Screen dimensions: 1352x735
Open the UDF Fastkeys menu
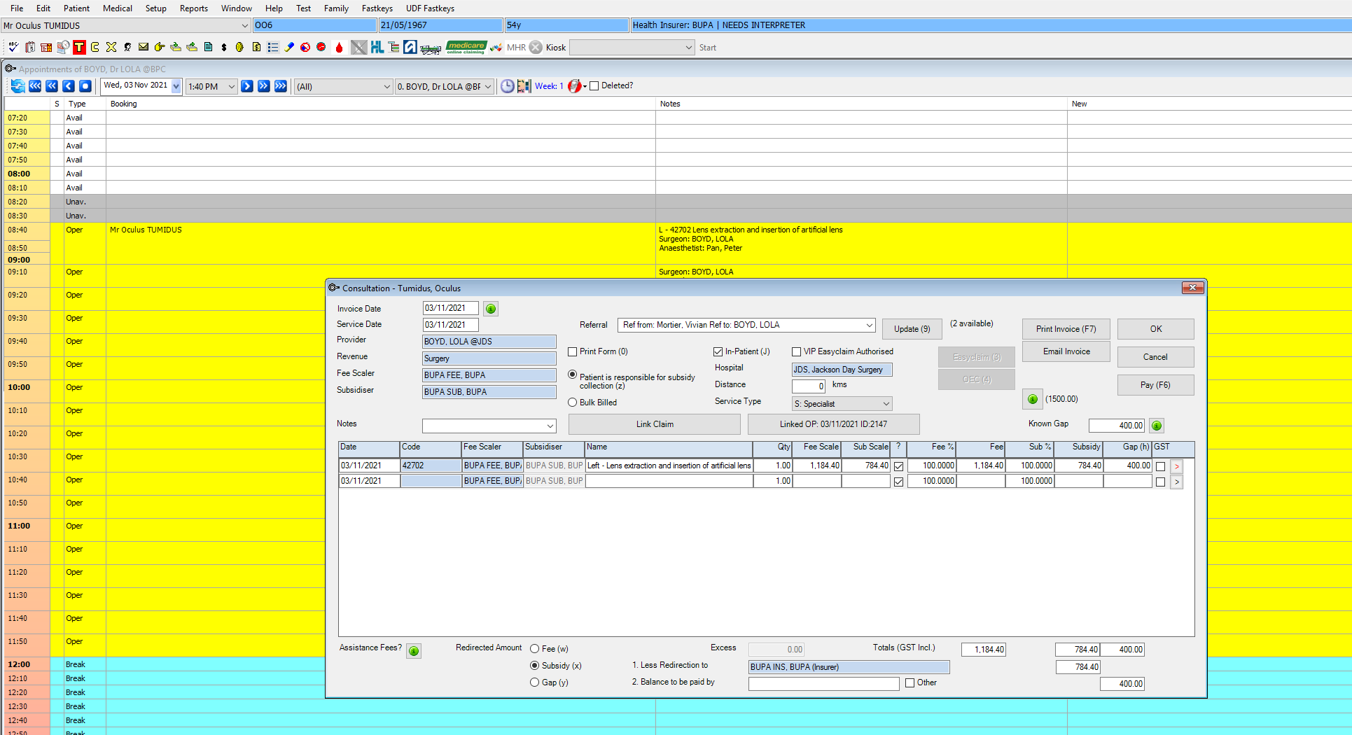click(429, 8)
